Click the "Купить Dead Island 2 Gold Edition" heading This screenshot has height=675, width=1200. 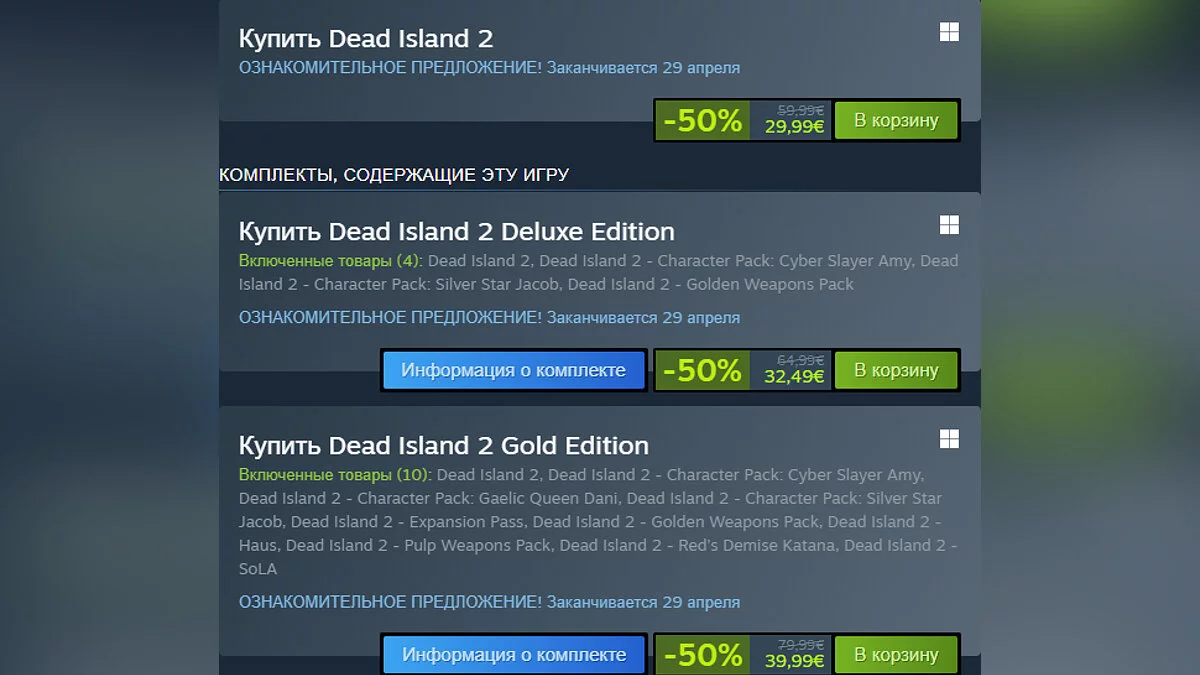coord(443,446)
